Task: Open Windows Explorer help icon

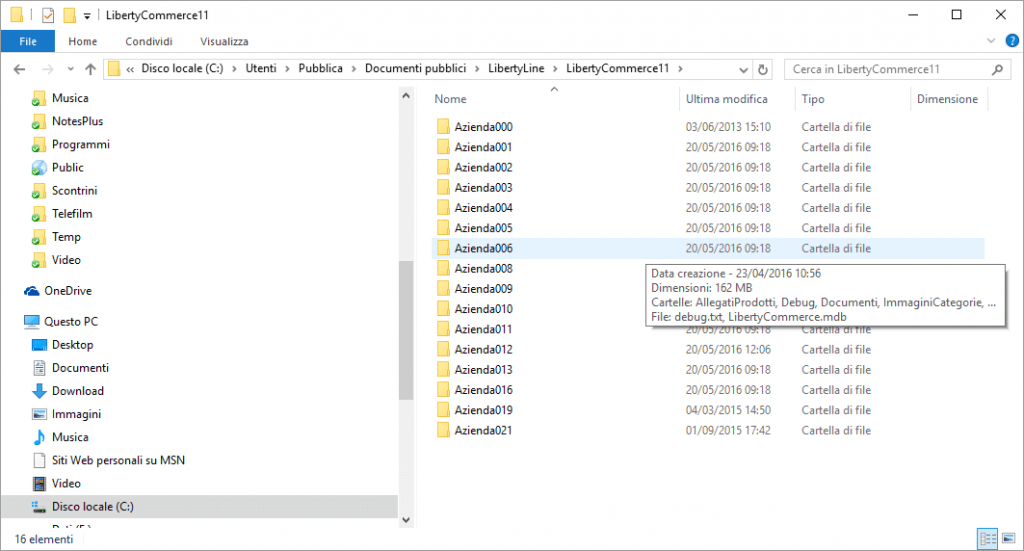Action: point(1012,41)
